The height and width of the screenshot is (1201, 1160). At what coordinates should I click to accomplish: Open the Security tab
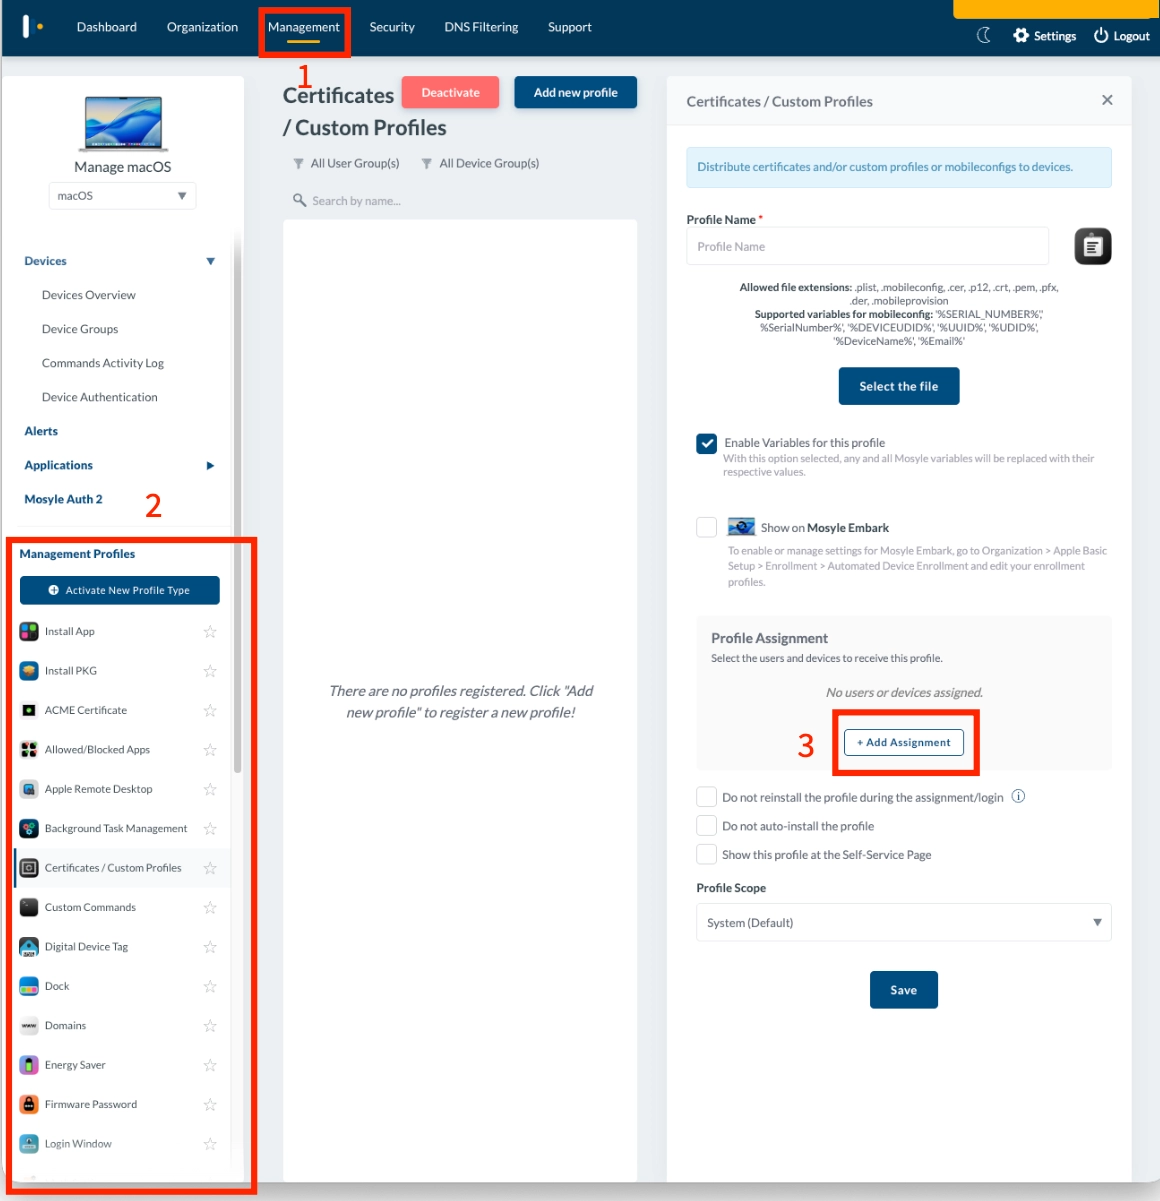(x=392, y=27)
